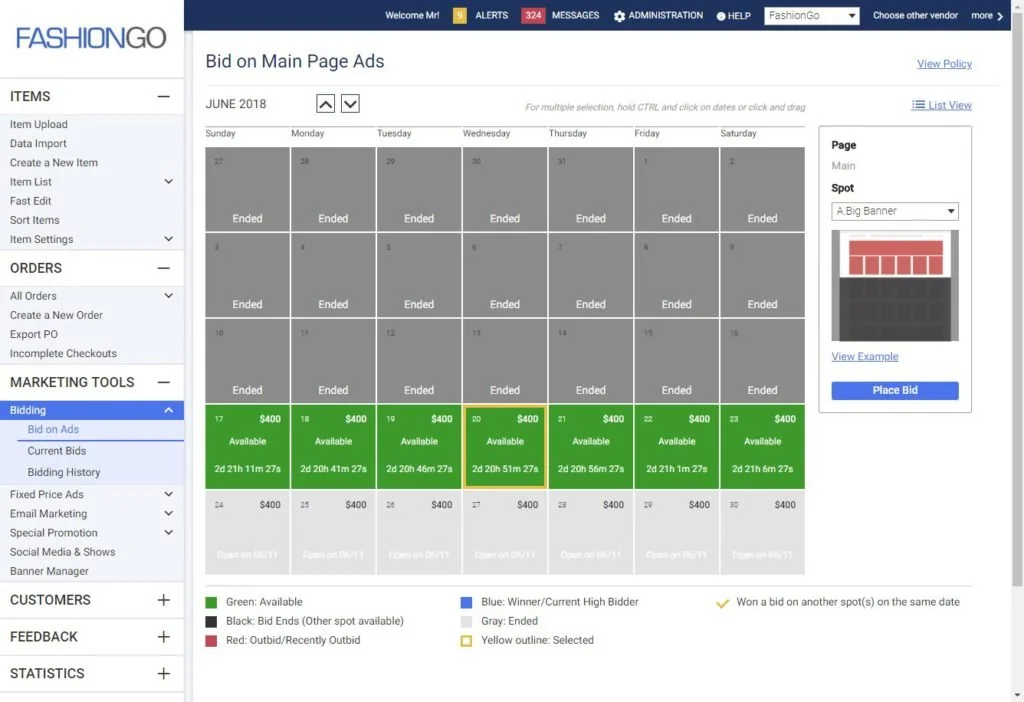Viewport: 1024px width, 702px height.
Task: Select Bid on Ads
Action: click(x=53, y=429)
